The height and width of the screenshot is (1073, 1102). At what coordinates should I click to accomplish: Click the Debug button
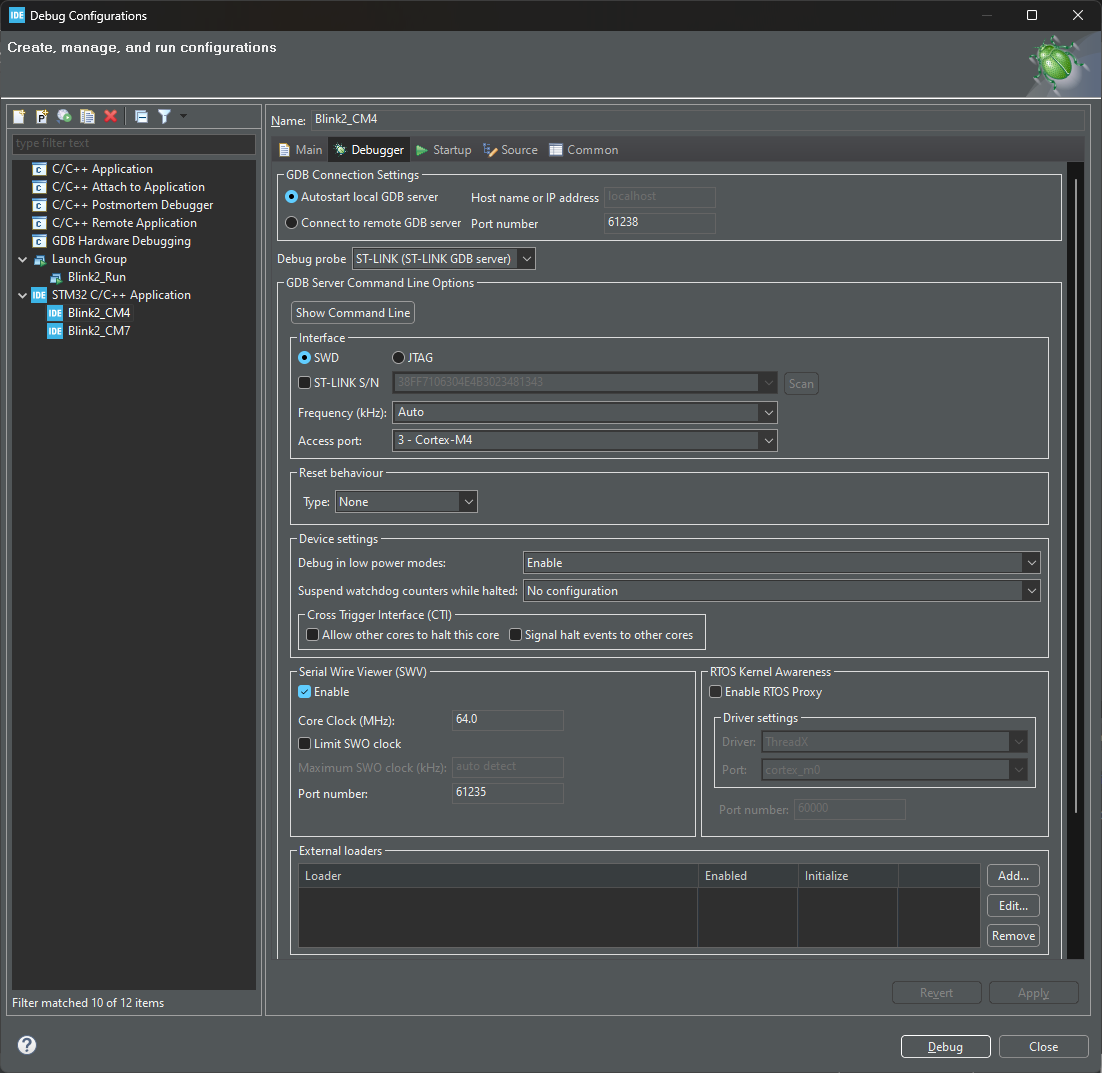point(945,1046)
